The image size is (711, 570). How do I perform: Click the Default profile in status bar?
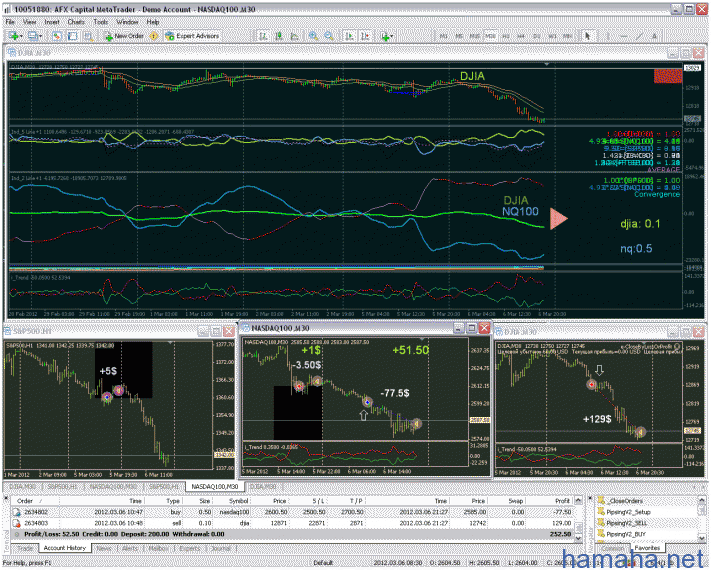pos(323,563)
